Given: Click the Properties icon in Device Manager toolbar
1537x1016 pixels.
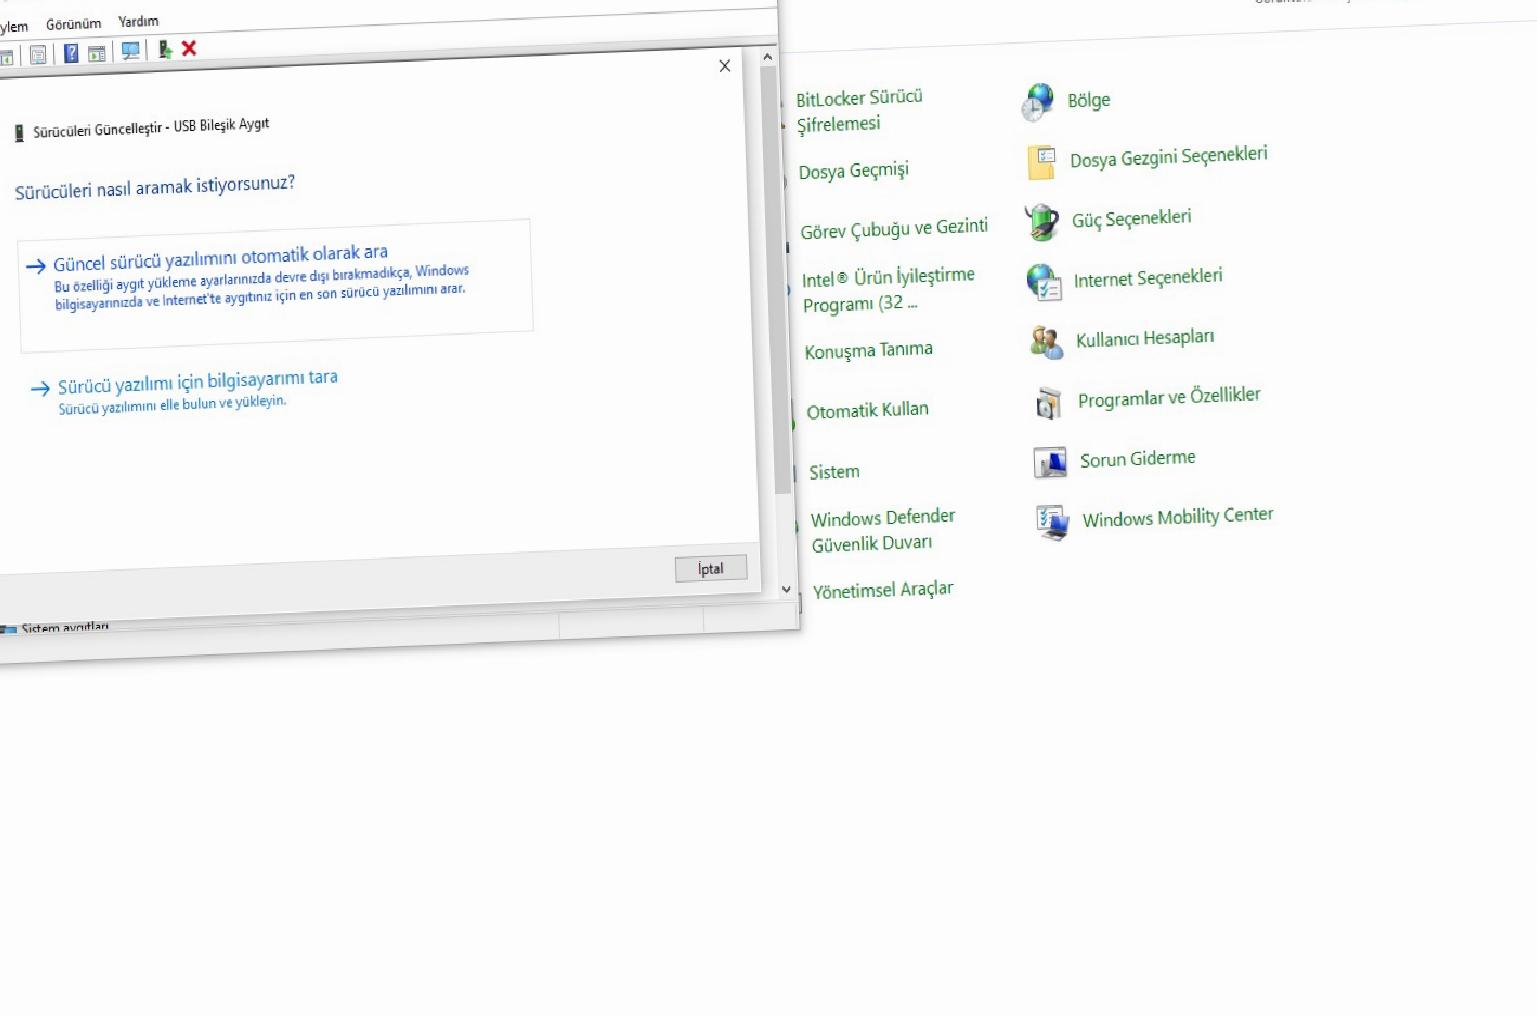Looking at the screenshot, I should click(38, 55).
